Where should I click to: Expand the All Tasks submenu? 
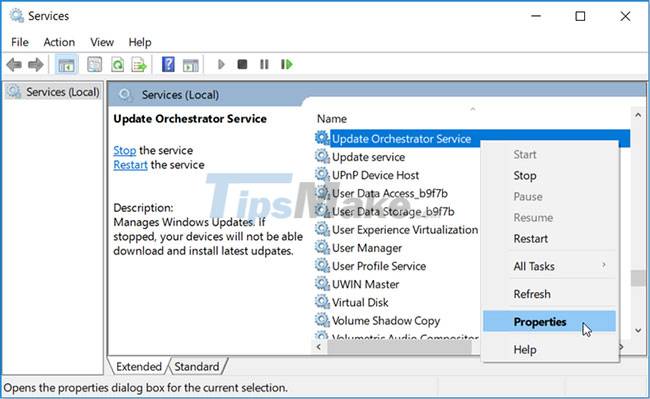[550, 266]
